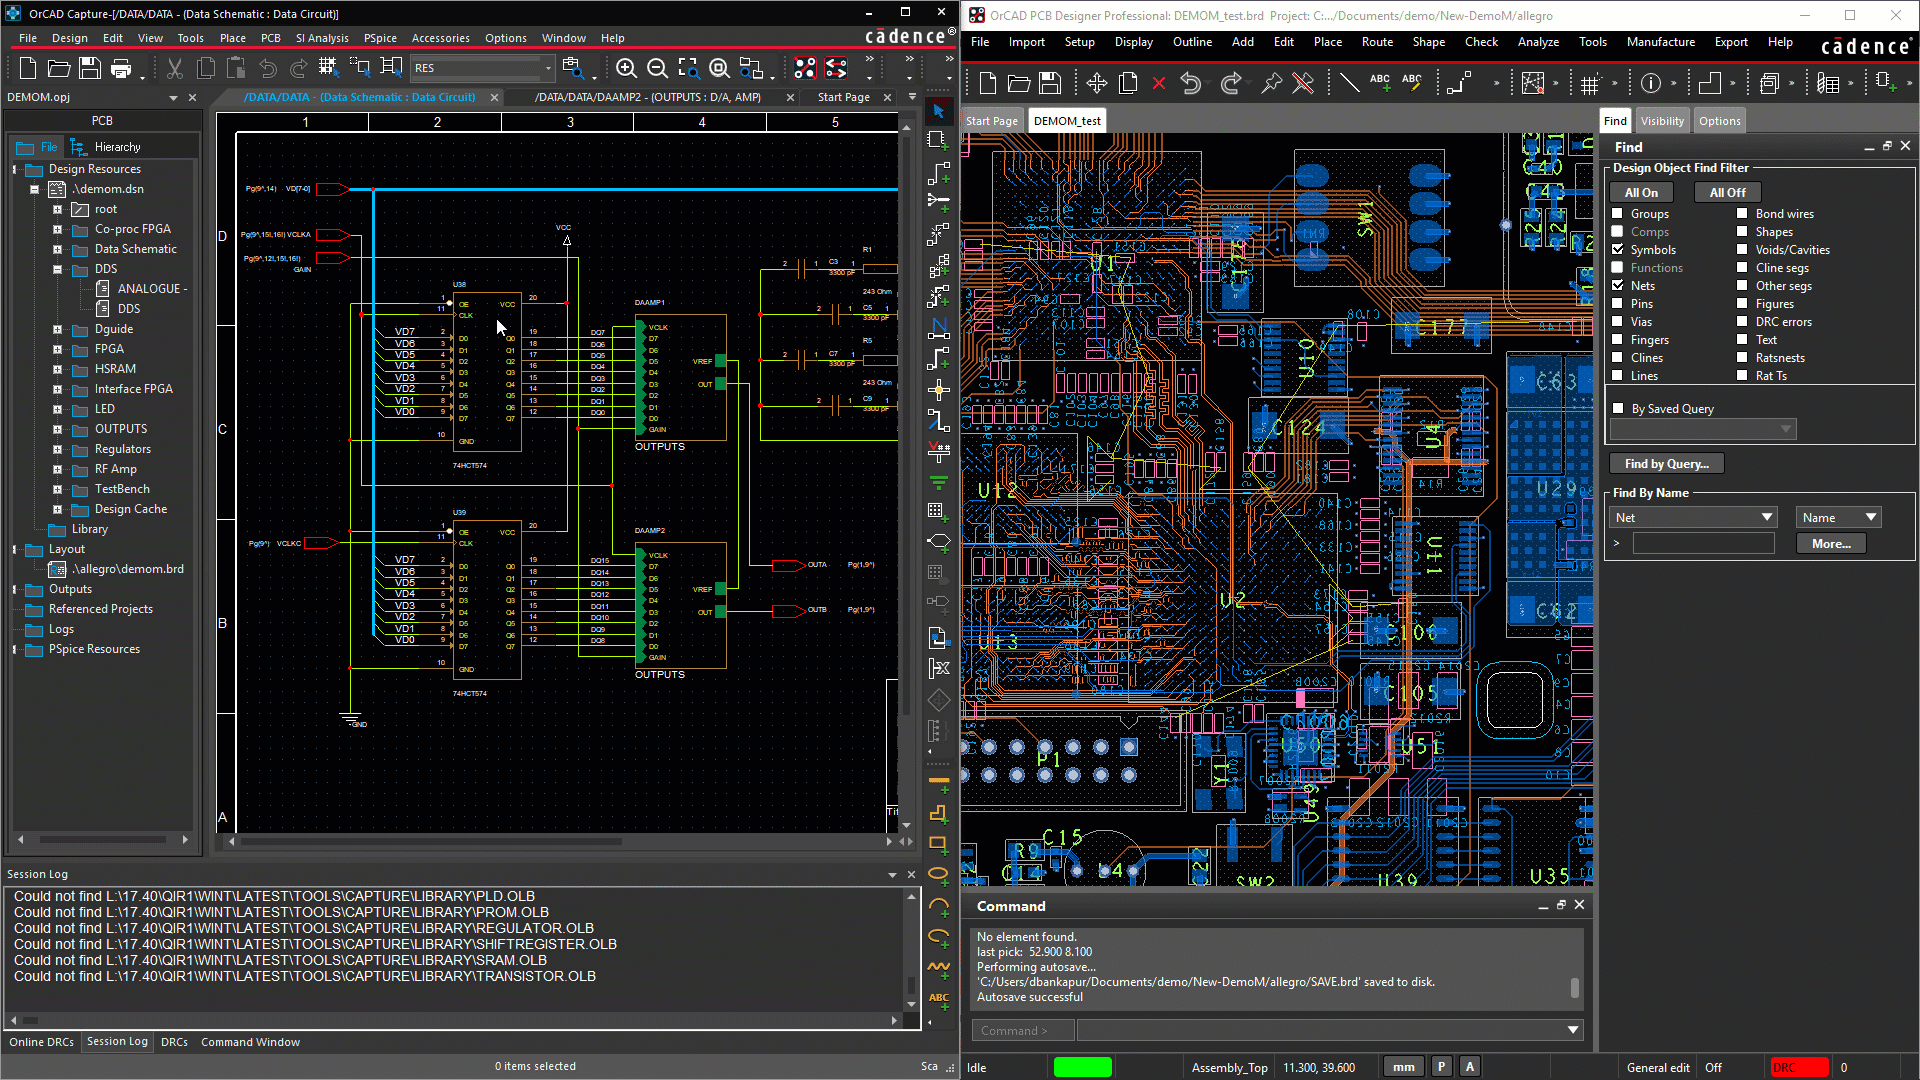Click the Add Connect route icon in PCB Designer
This screenshot has width=1920, height=1080.
point(1459,83)
